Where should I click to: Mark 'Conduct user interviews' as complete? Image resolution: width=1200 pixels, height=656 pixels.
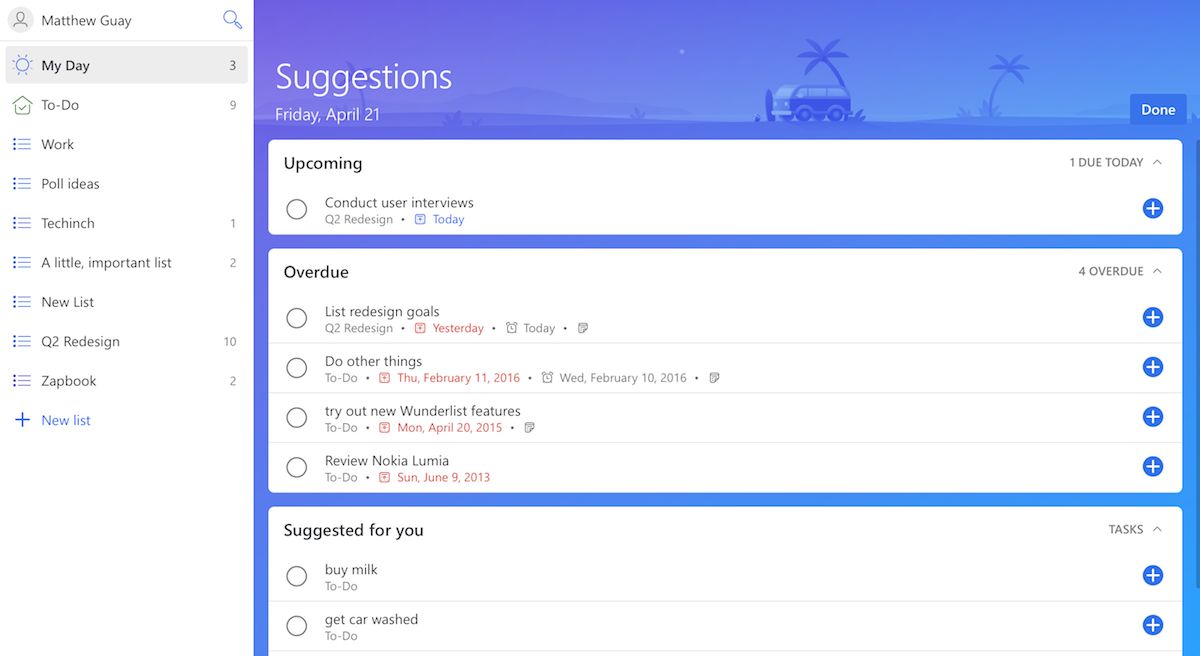(297, 210)
